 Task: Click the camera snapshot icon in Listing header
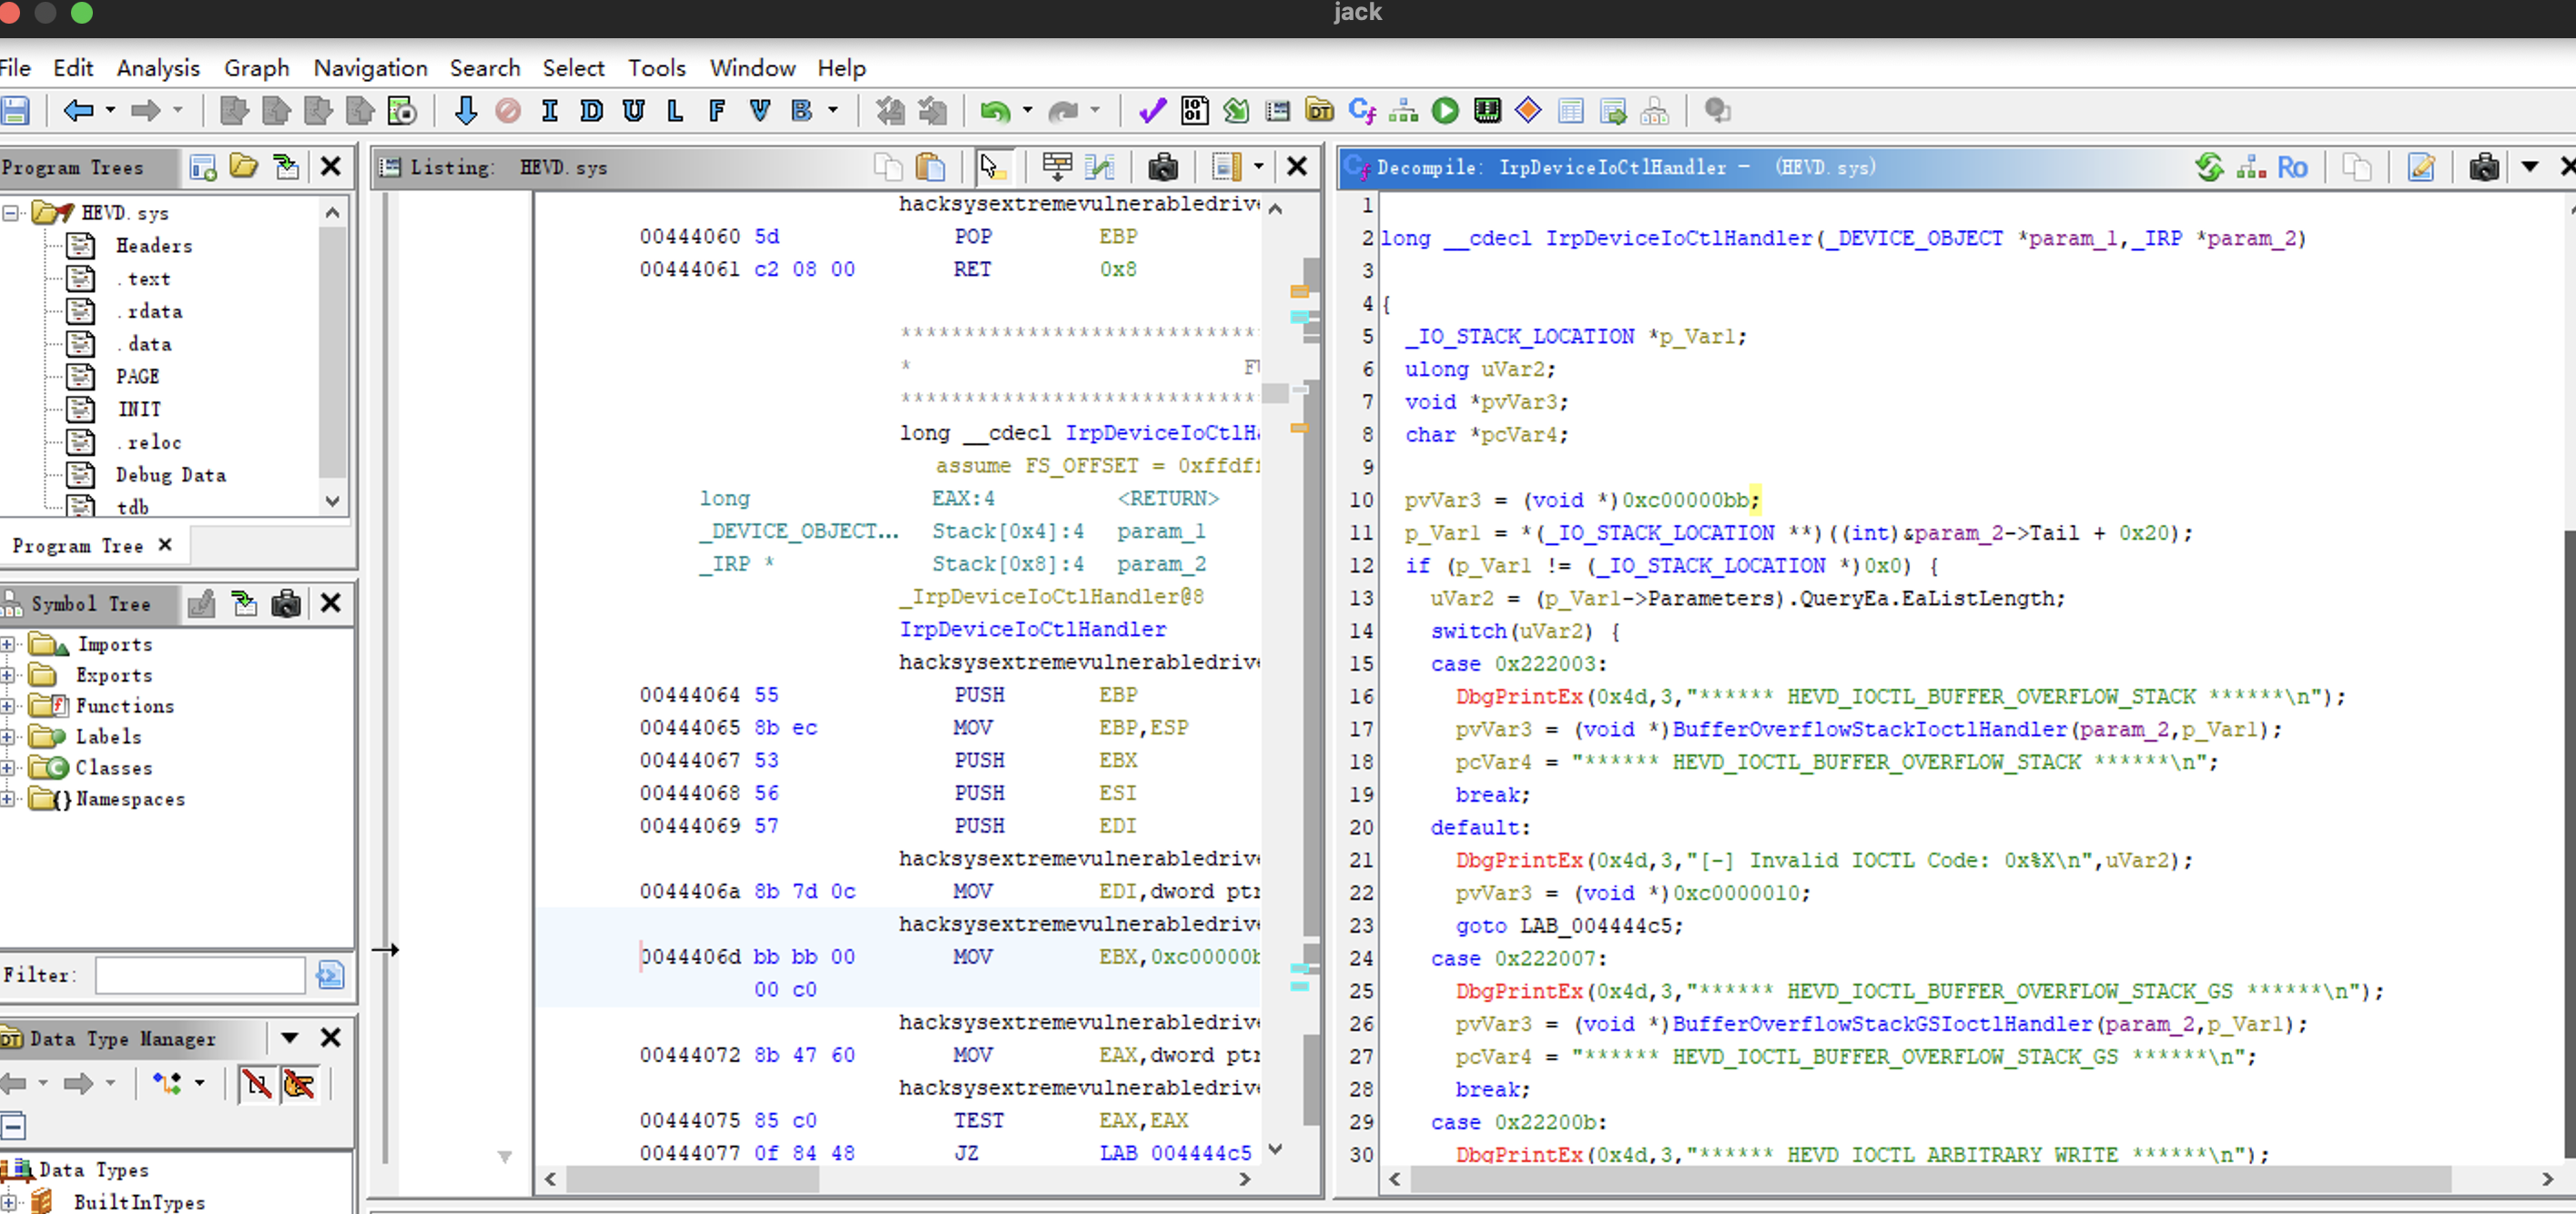click(x=1162, y=167)
